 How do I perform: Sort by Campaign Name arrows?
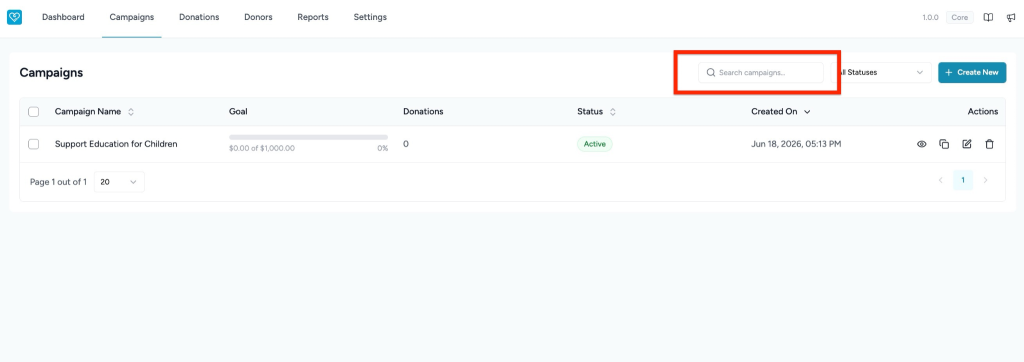pyautogui.click(x=131, y=112)
